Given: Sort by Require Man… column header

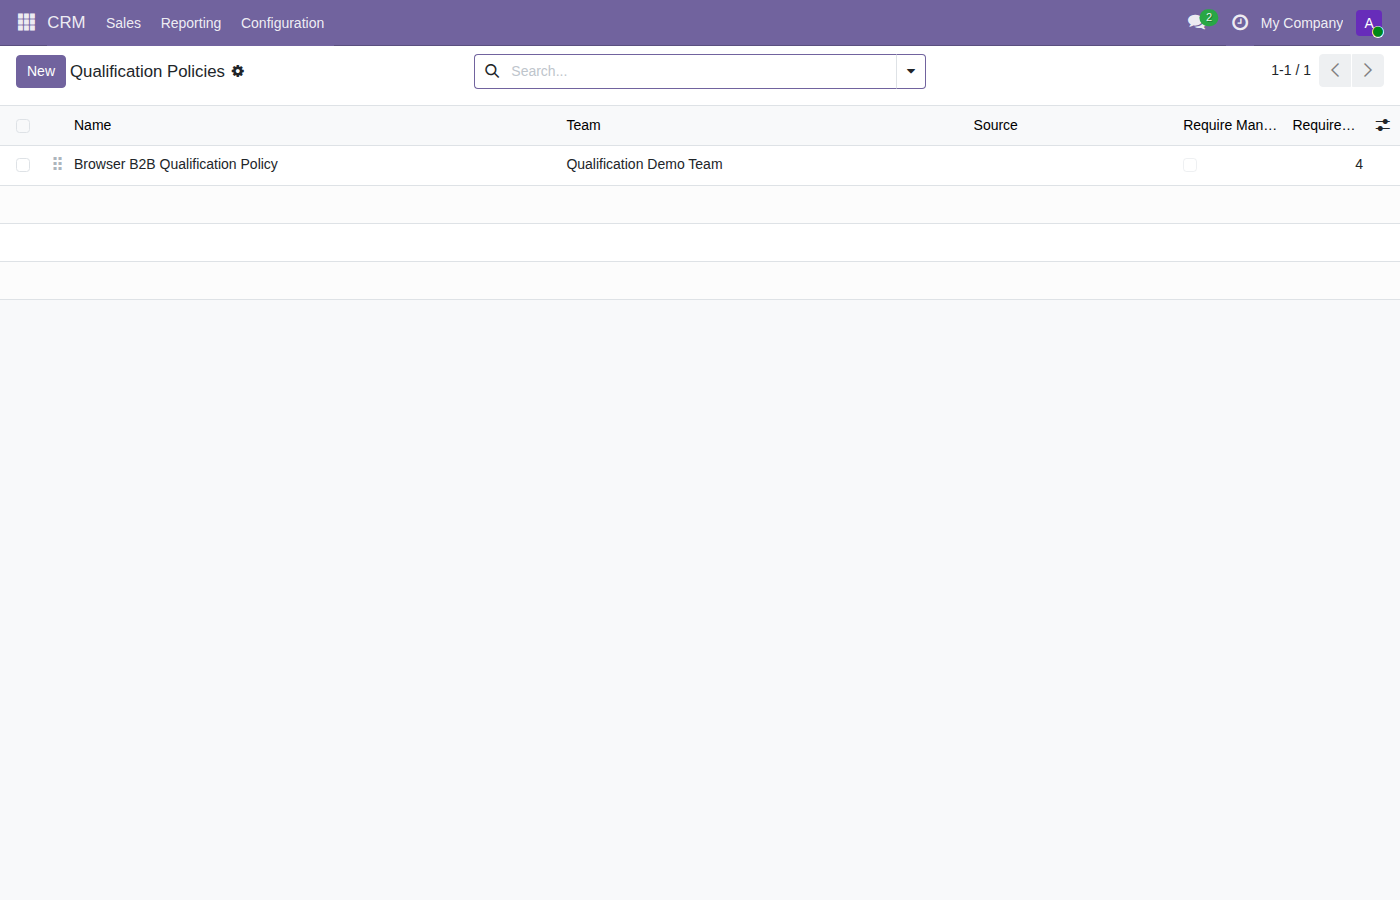Looking at the screenshot, I should pos(1229,125).
